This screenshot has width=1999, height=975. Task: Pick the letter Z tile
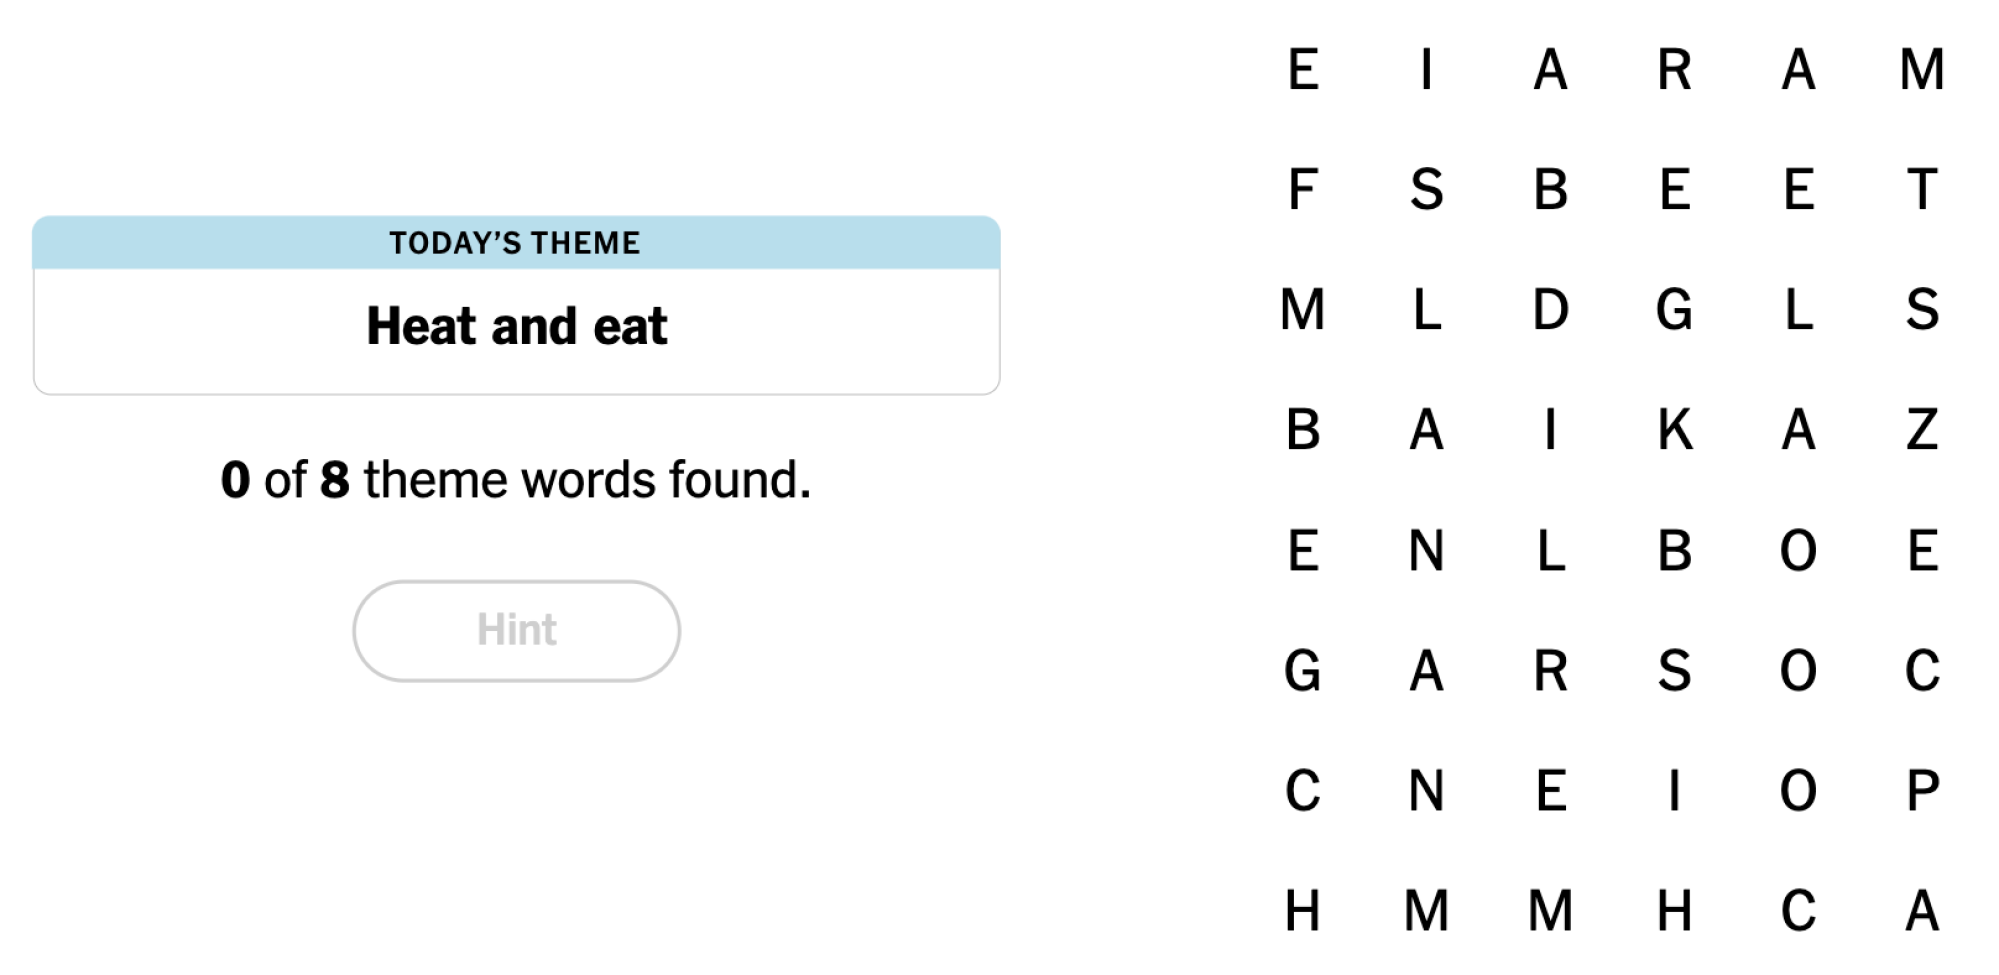1922,430
